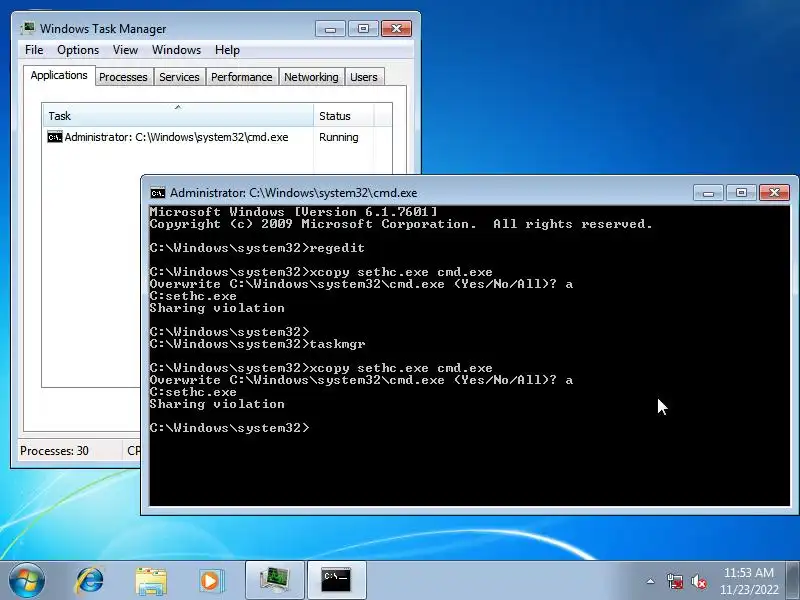The width and height of the screenshot is (800, 600).
Task: Click the network status tray icon
Action: click(x=675, y=581)
